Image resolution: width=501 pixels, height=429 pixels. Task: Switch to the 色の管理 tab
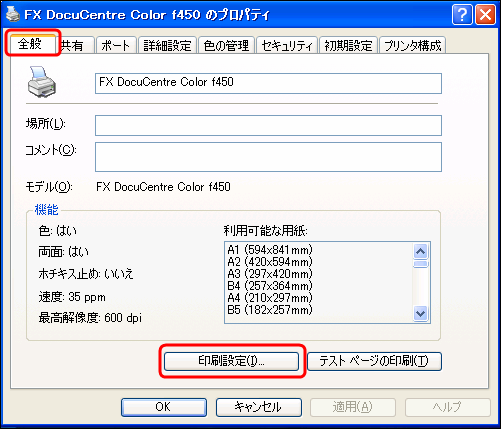(226, 45)
